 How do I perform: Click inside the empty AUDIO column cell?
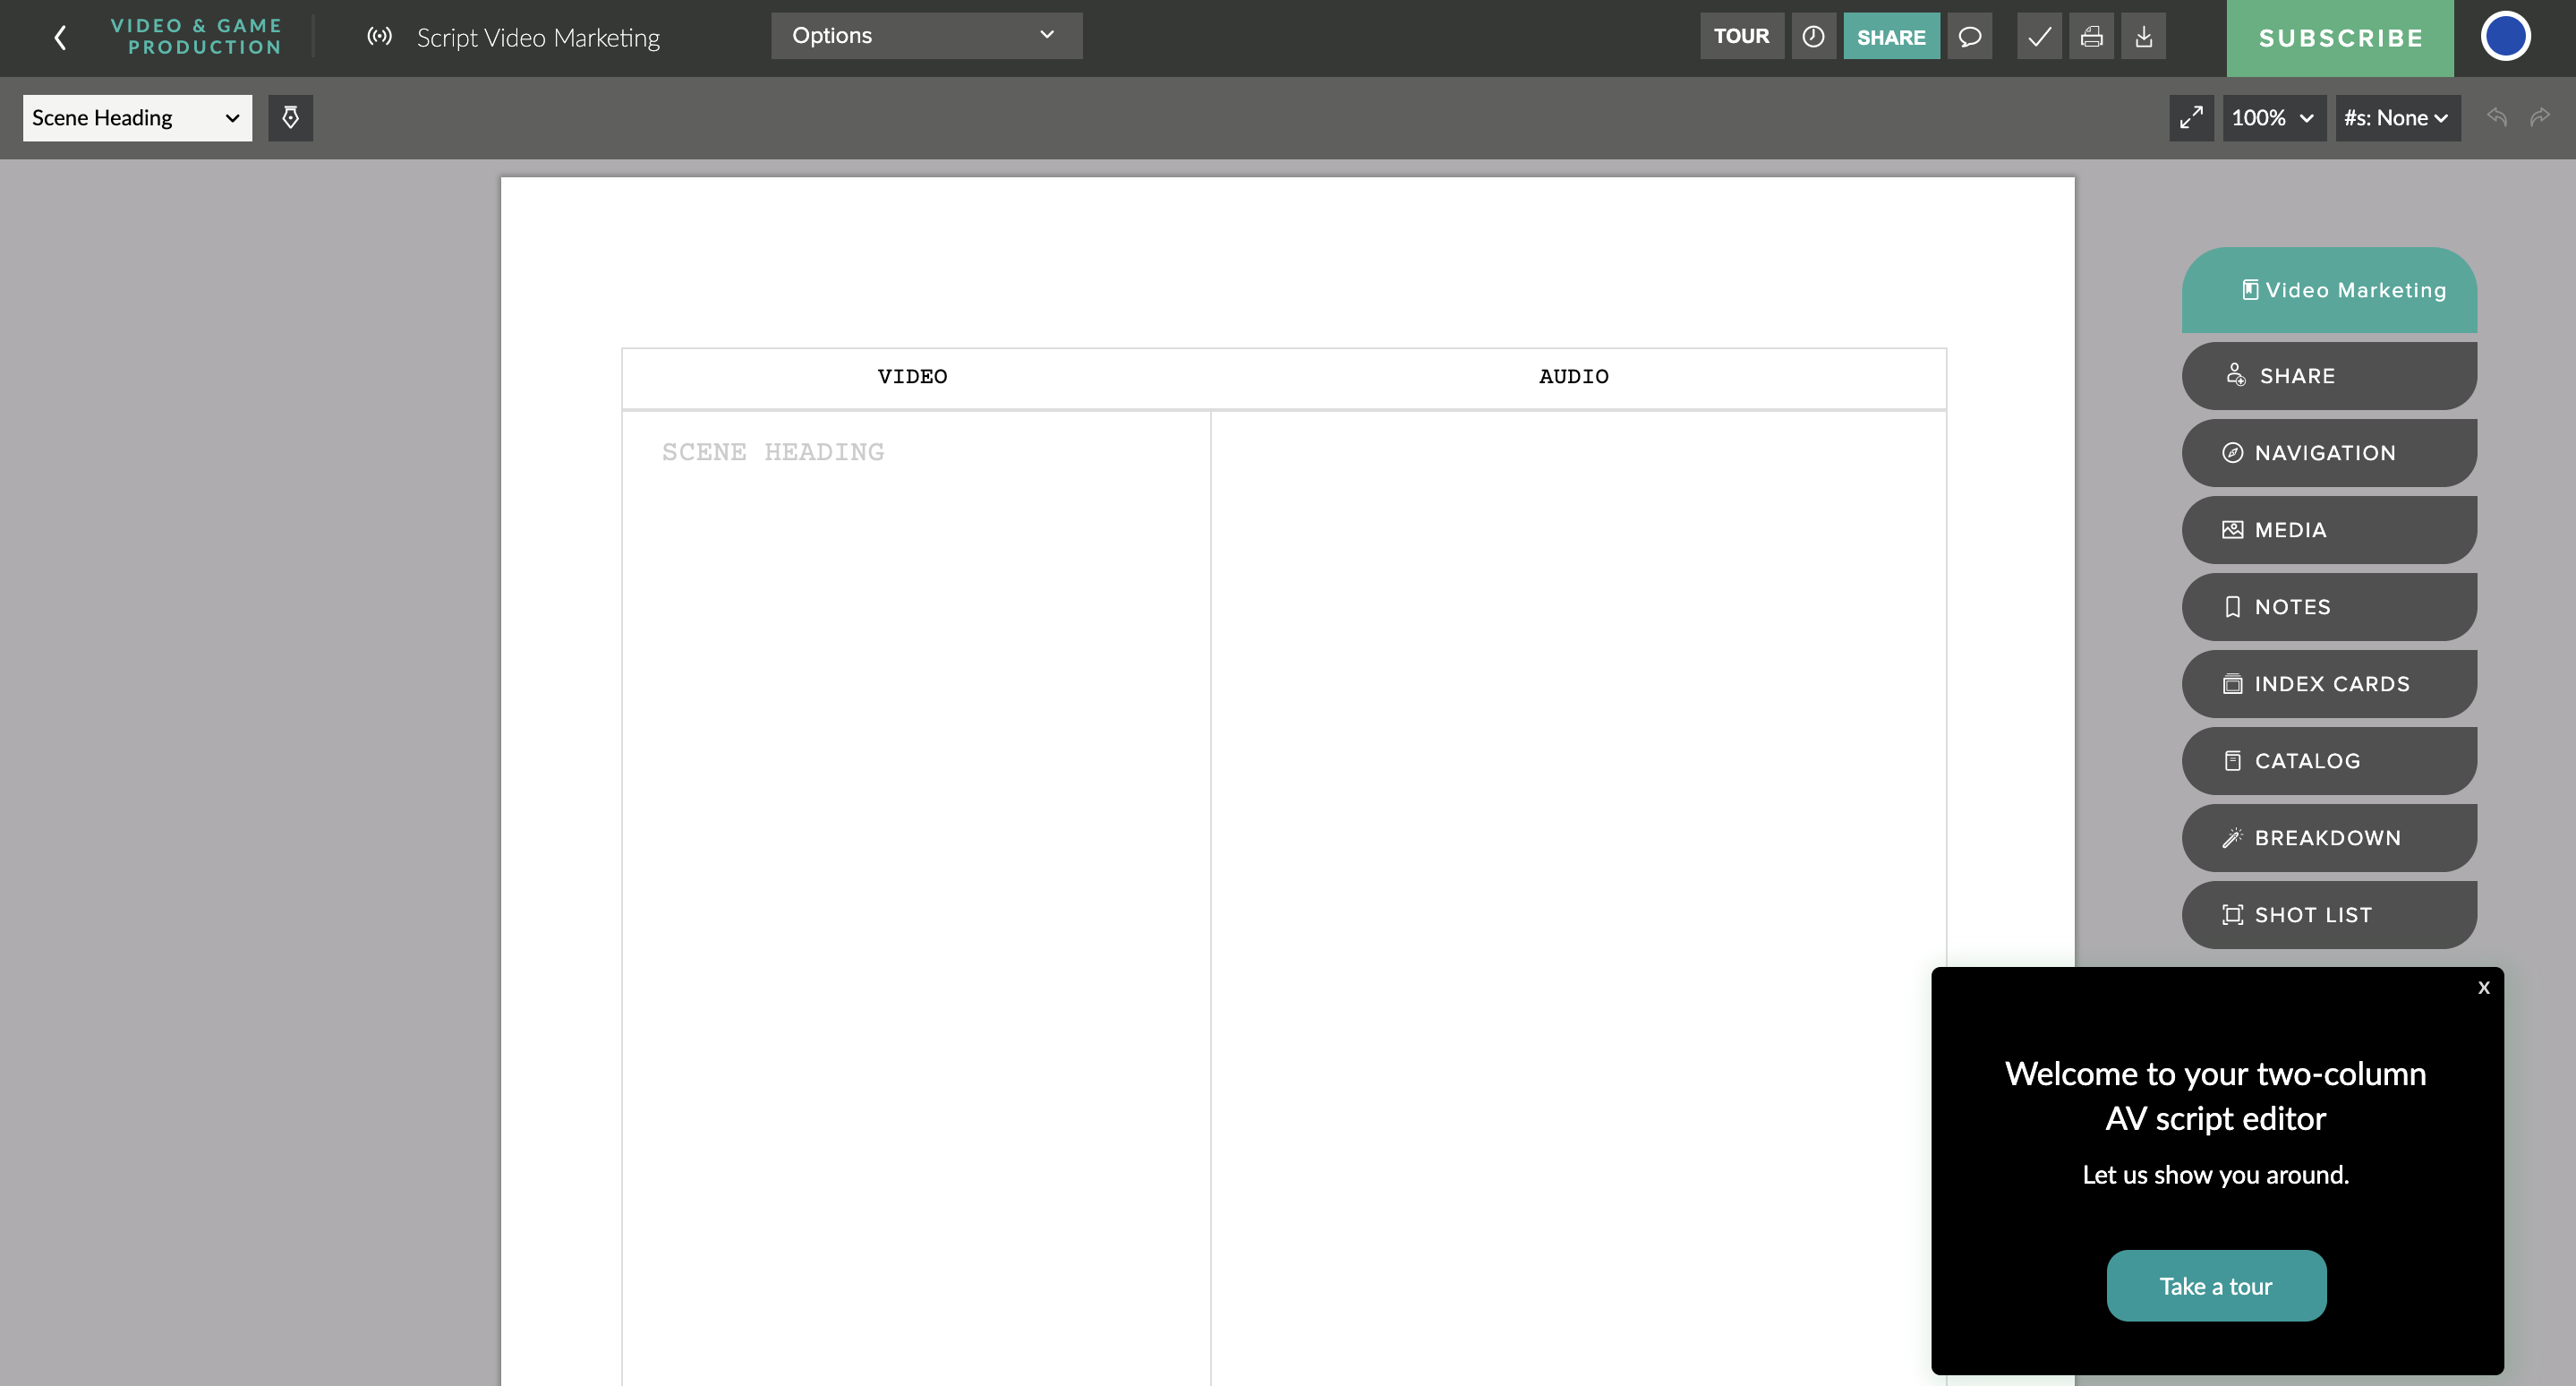pos(1578,898)
